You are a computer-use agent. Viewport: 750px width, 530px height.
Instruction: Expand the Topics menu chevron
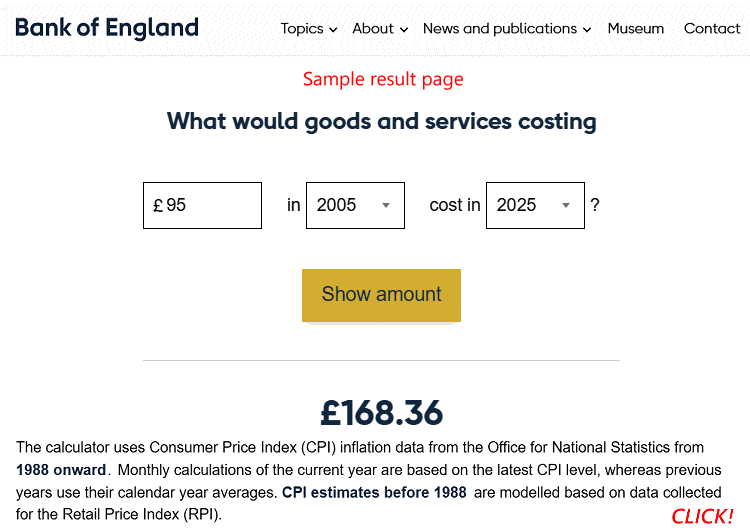point(333,30)
